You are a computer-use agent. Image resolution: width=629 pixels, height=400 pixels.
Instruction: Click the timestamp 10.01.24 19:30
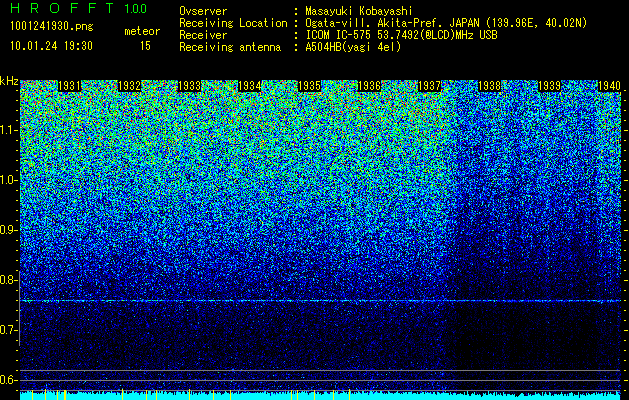click(x=51, y=46)
